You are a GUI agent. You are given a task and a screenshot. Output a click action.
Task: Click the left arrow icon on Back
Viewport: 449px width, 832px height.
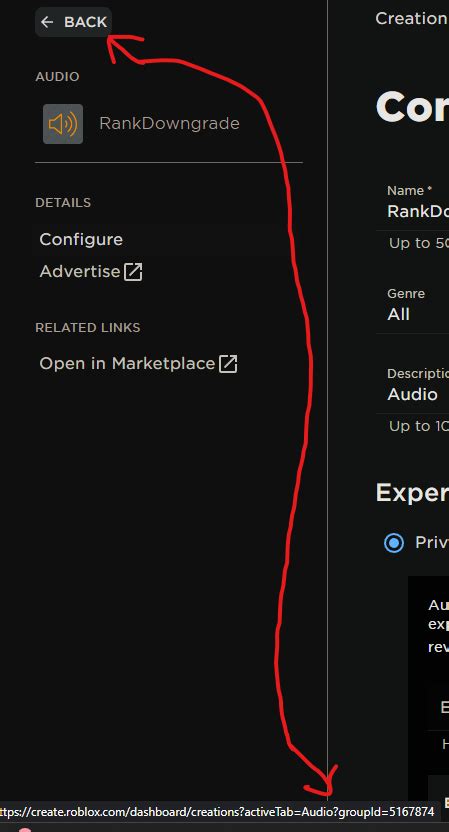(47, 22)
